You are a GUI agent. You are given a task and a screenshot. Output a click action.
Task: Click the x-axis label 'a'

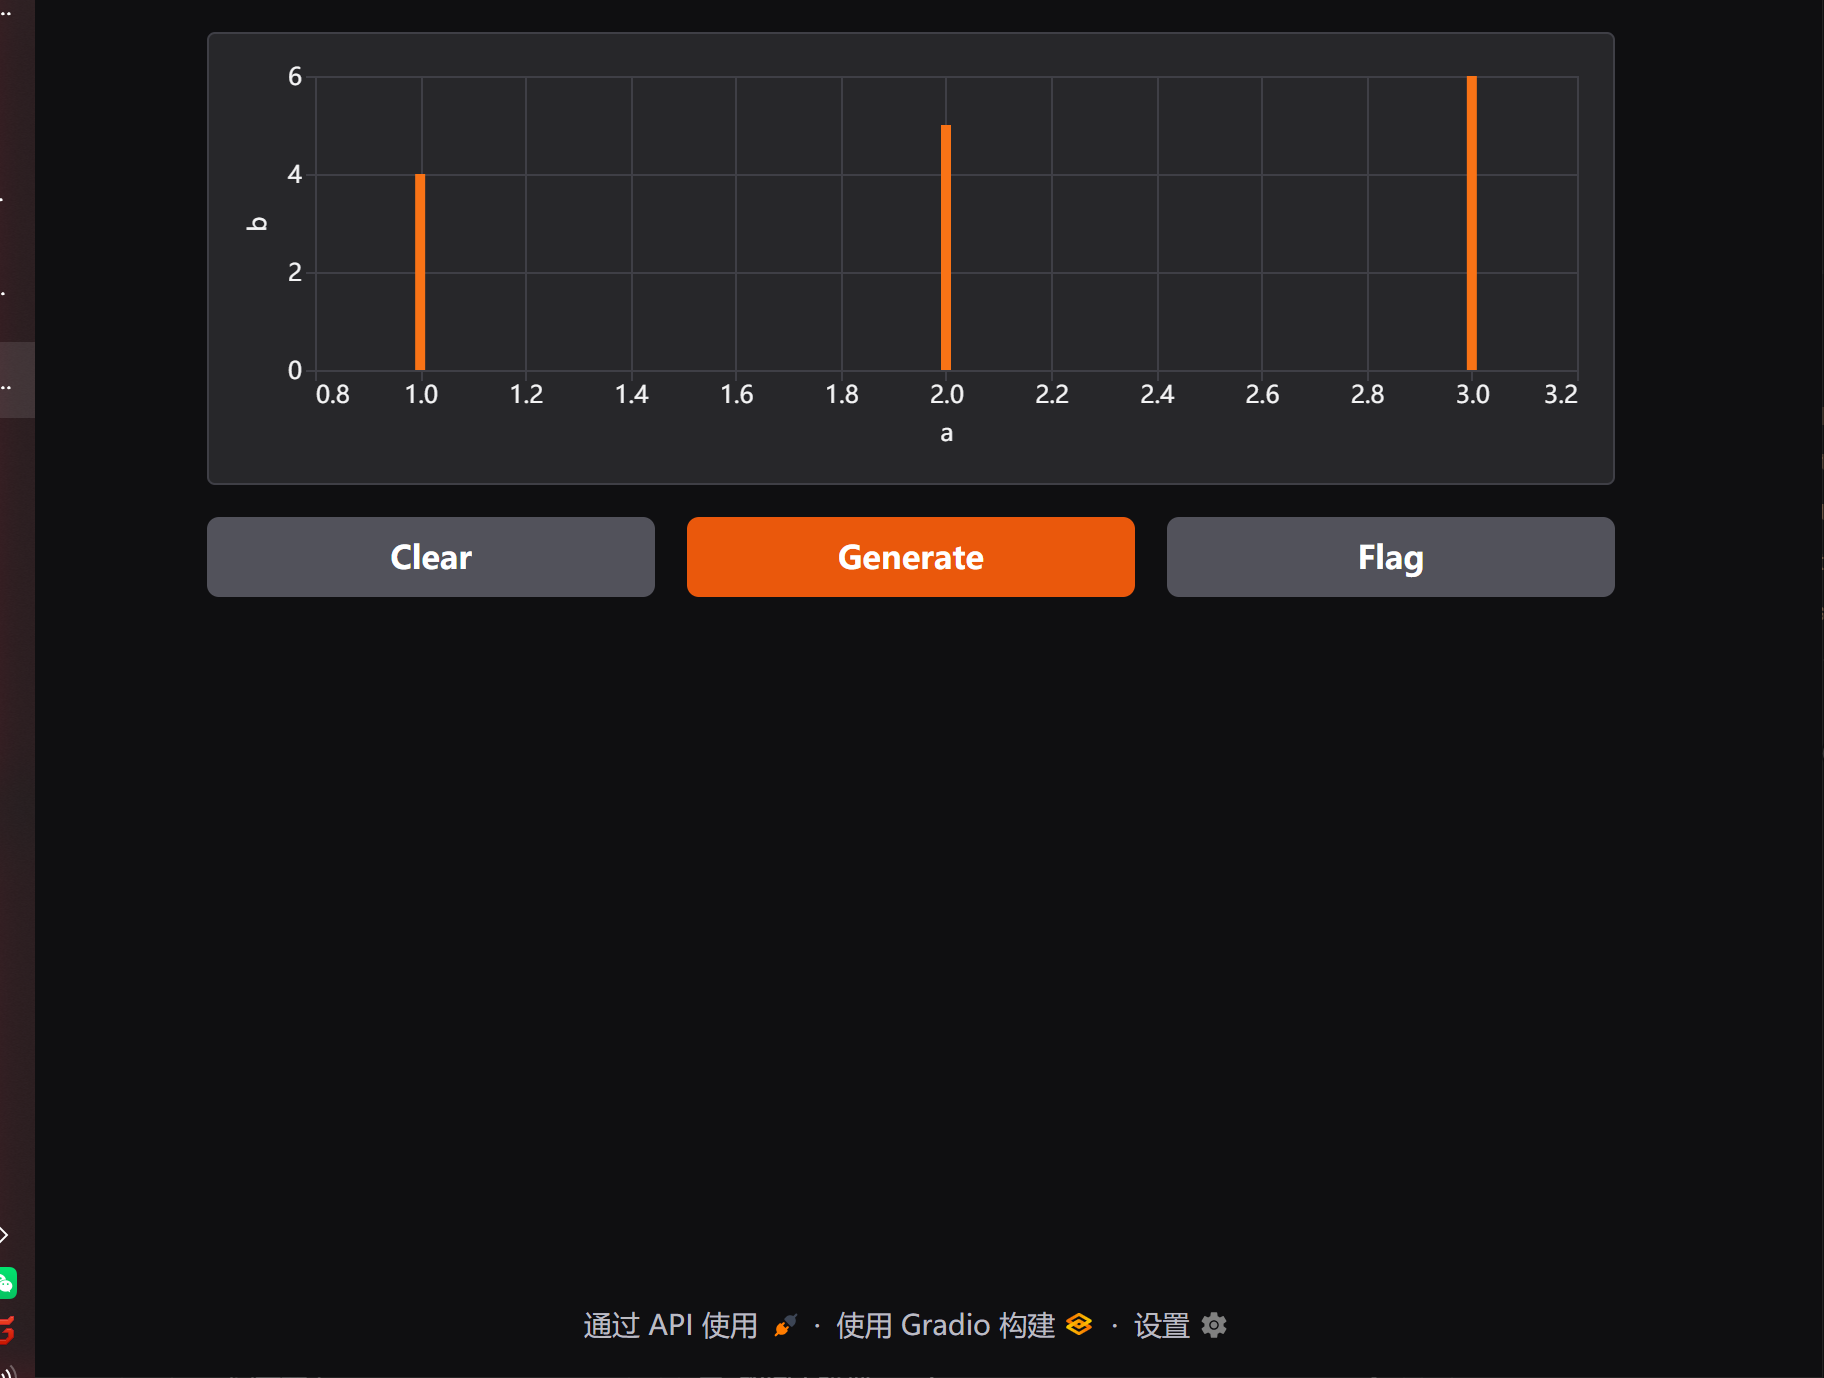tap(946, 433)
